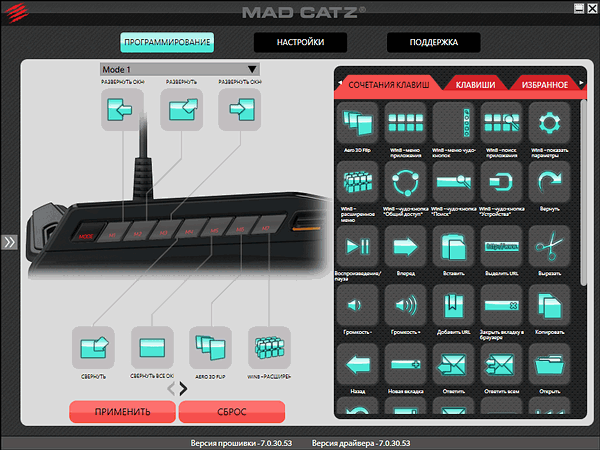Pick the Win8 Search charm icon
The width and height of the screenshot is (600, 450).
453,182
